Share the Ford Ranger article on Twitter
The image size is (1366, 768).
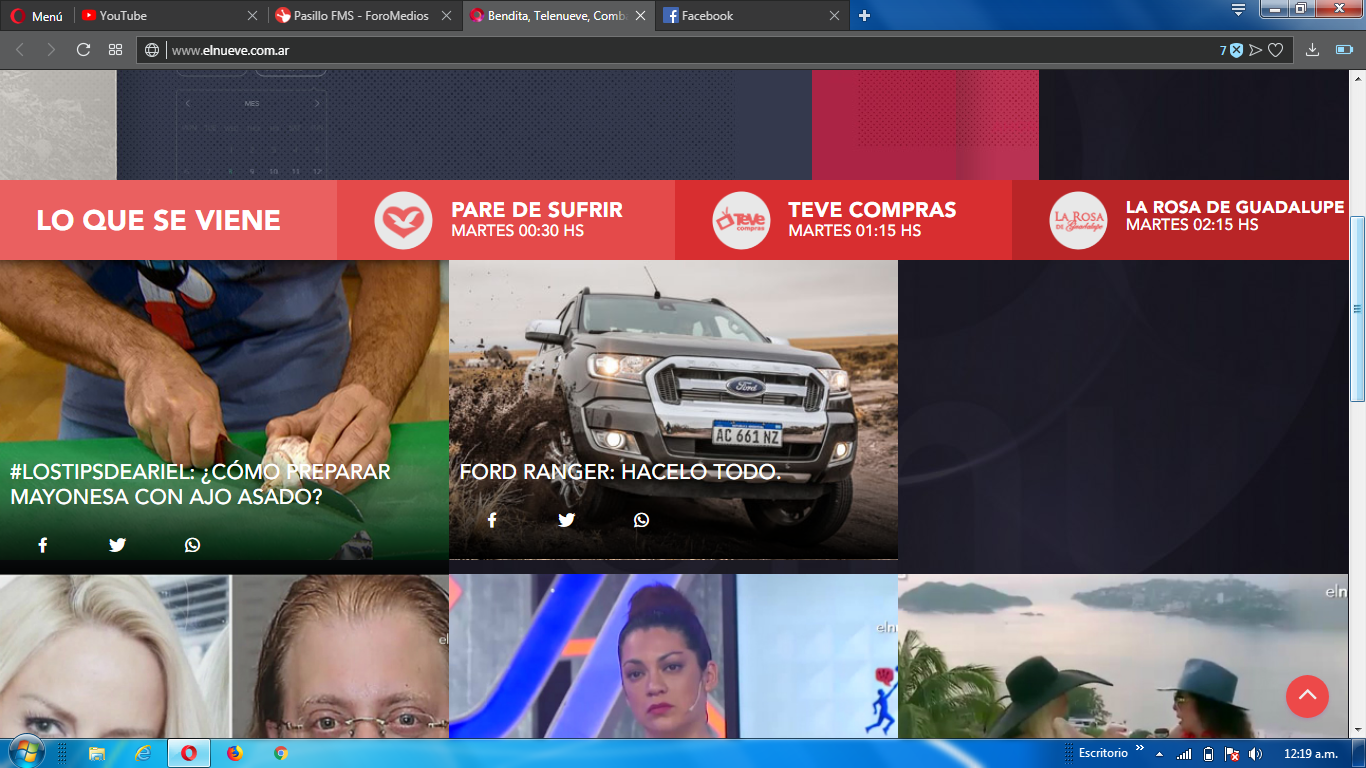click(x=566, y=520)
